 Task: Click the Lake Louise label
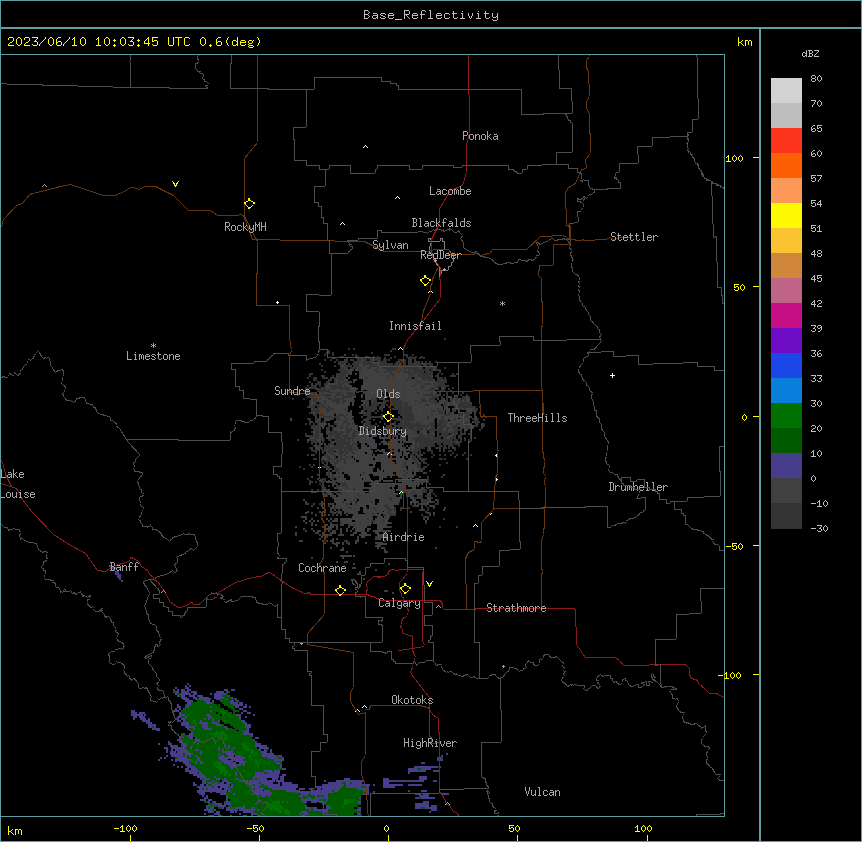pos(18,484)
